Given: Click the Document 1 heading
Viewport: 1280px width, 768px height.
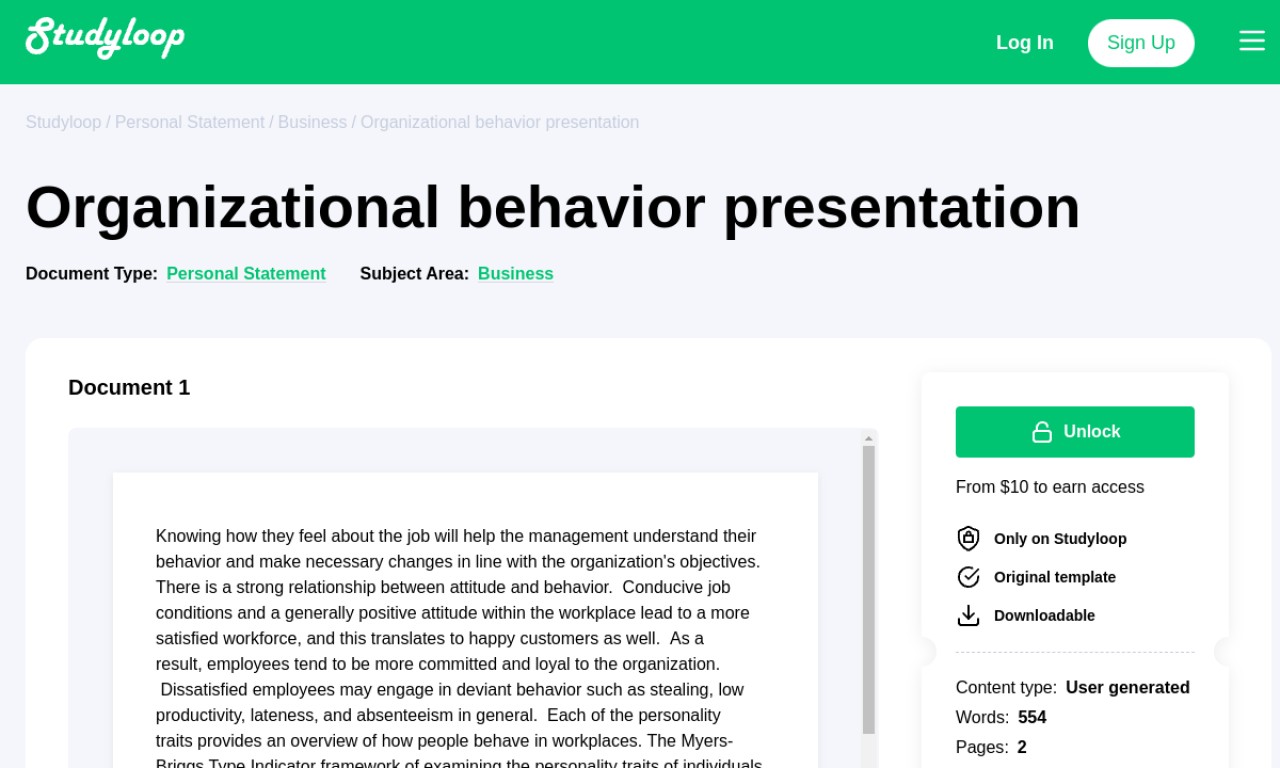Looking at the screenshot, I should 129,388.
